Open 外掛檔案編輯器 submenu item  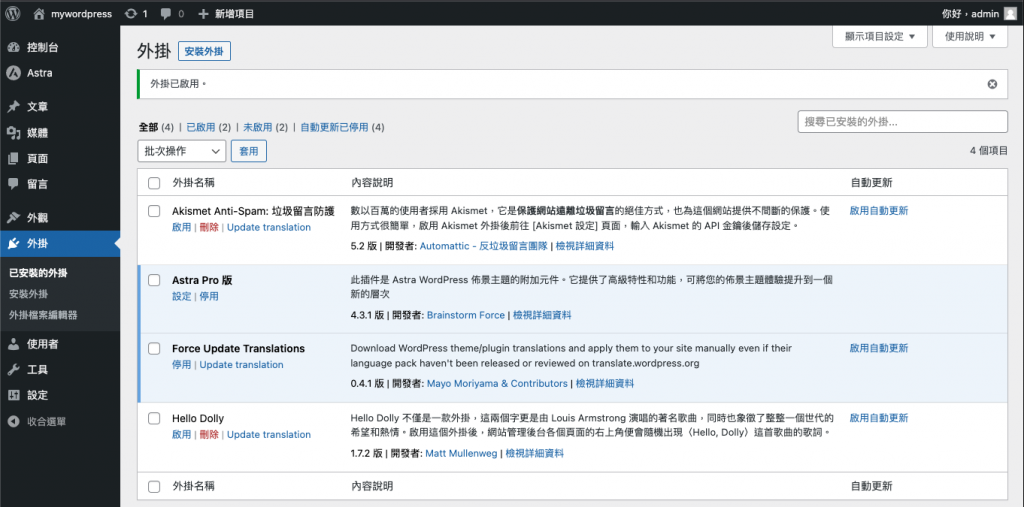43,315
